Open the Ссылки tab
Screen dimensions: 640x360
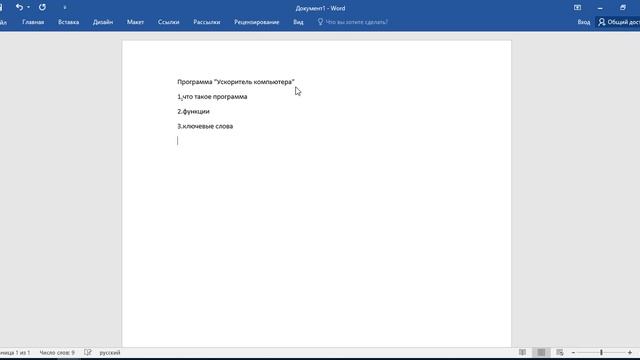pos(169,22)
